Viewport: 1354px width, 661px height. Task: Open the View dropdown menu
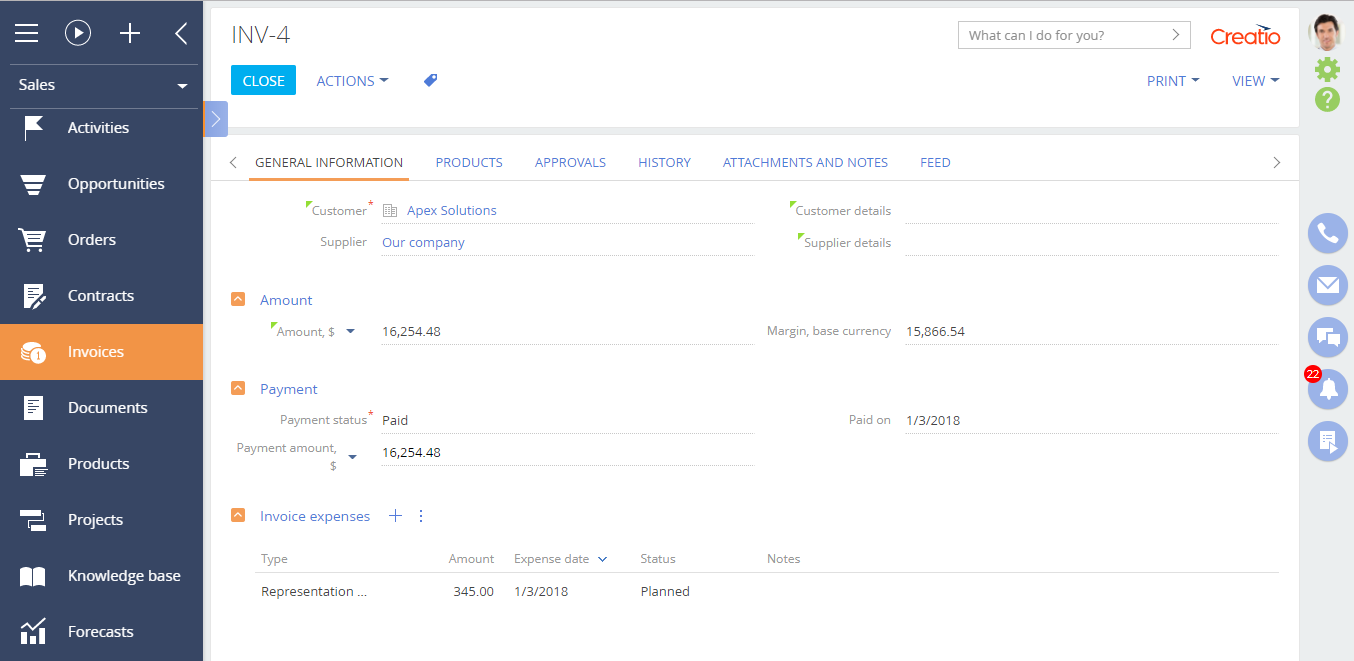click(1256, 81)
